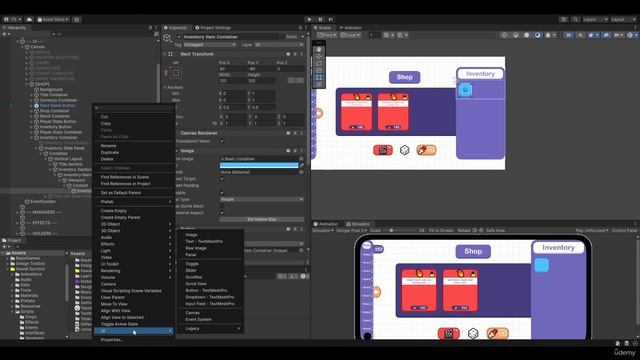640x360 pixels.
Task: Click the blue Image color swatch
Action: 259,165
